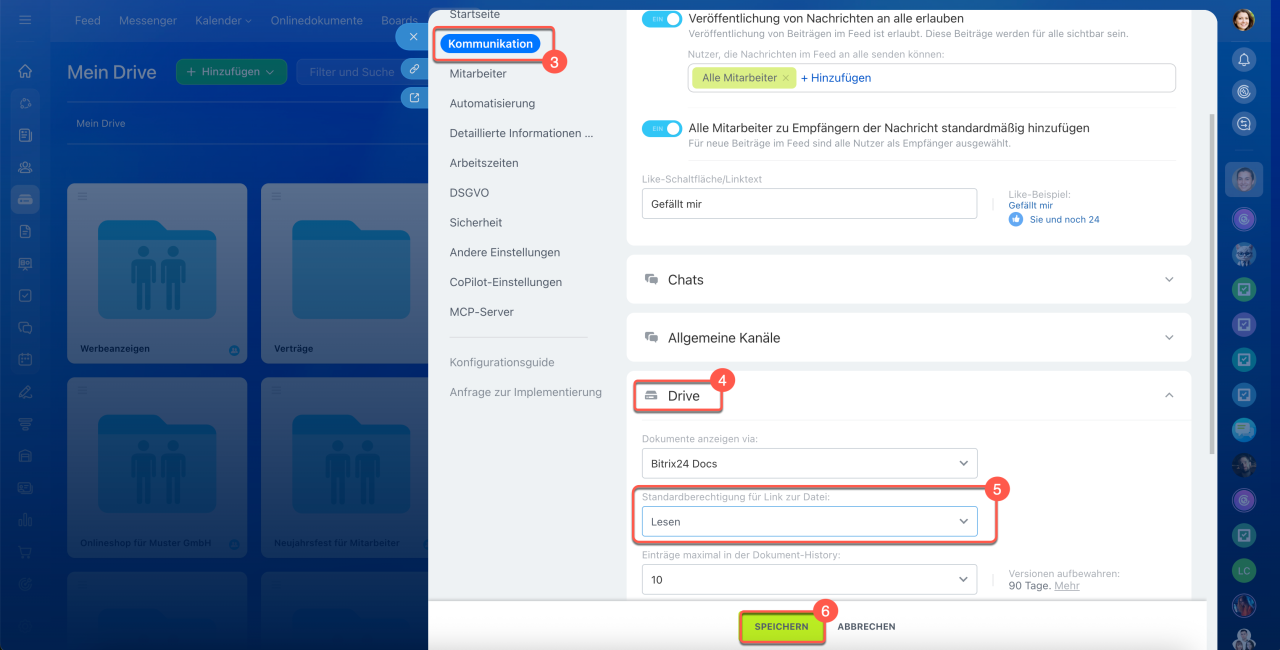Open the shopping cart icon in sidebar
This screenshot has height=650, width=1280.
(x=25, y=551)
